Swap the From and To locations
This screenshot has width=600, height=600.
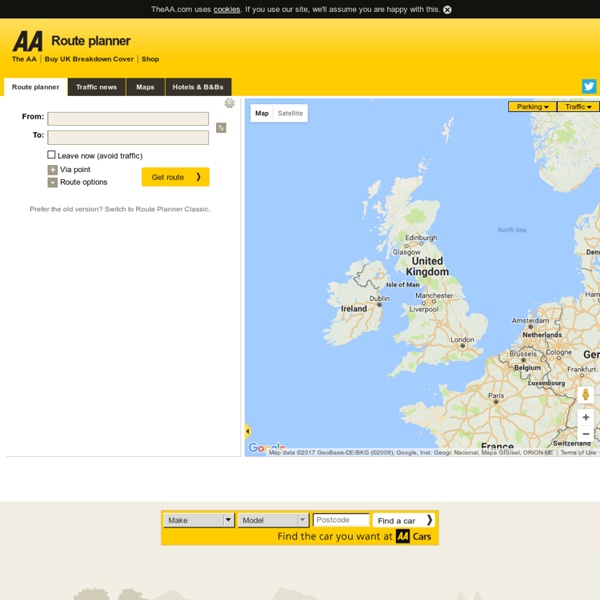click(x=221, y=128)
